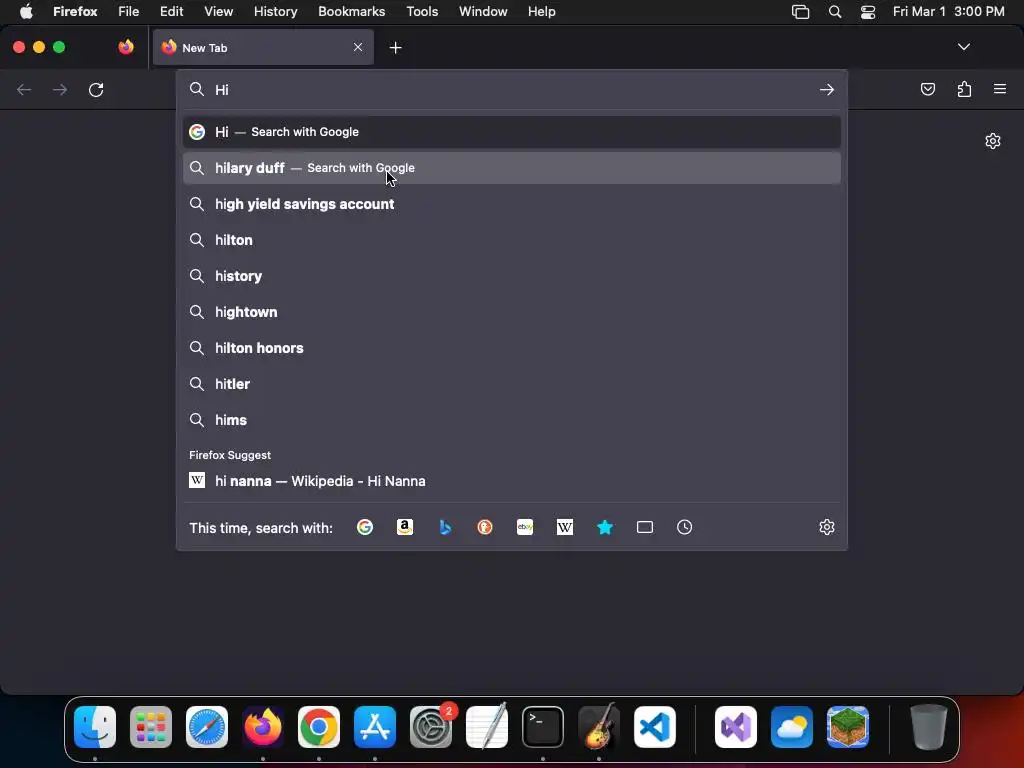1024x768 pixels.
Task: Search this time with eBay icon
Action: (525, 527)
